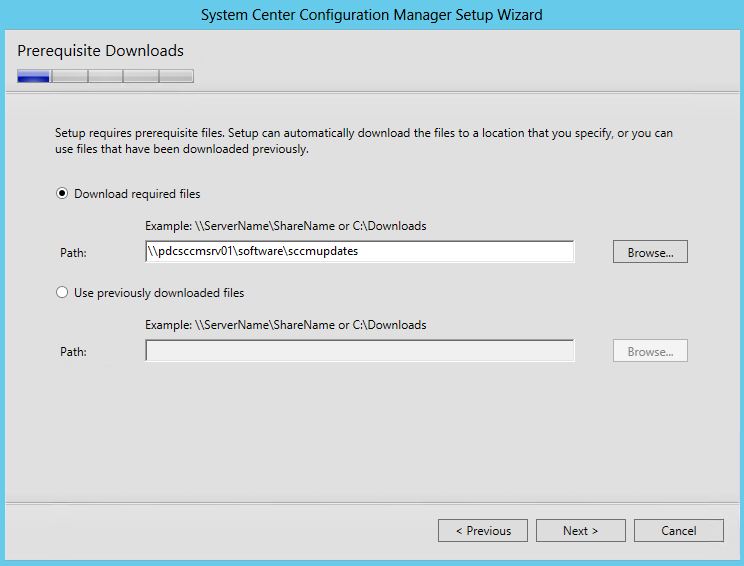Image resolution: width=744 pixels, height=566 pixels.
Task: Click the download path field containing \\pdcsccmsrv01
Action: pyautogui.click(x=360, y=251)
